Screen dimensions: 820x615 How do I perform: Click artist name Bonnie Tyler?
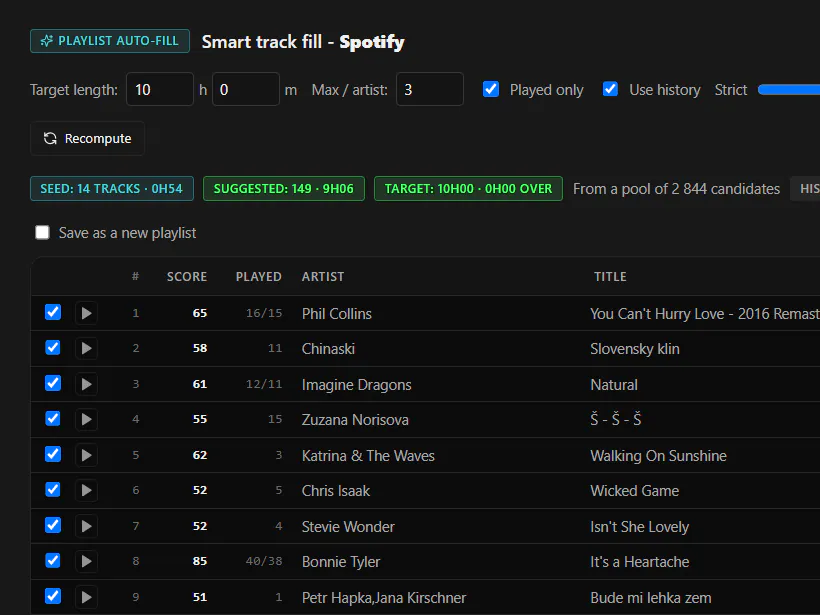point(341,562)
